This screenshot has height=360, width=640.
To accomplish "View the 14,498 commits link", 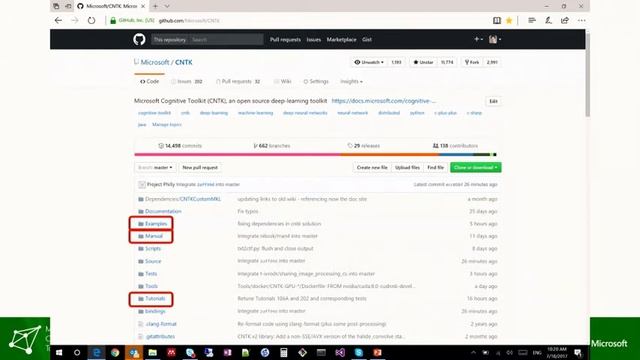I will click(x=180, y=146).
